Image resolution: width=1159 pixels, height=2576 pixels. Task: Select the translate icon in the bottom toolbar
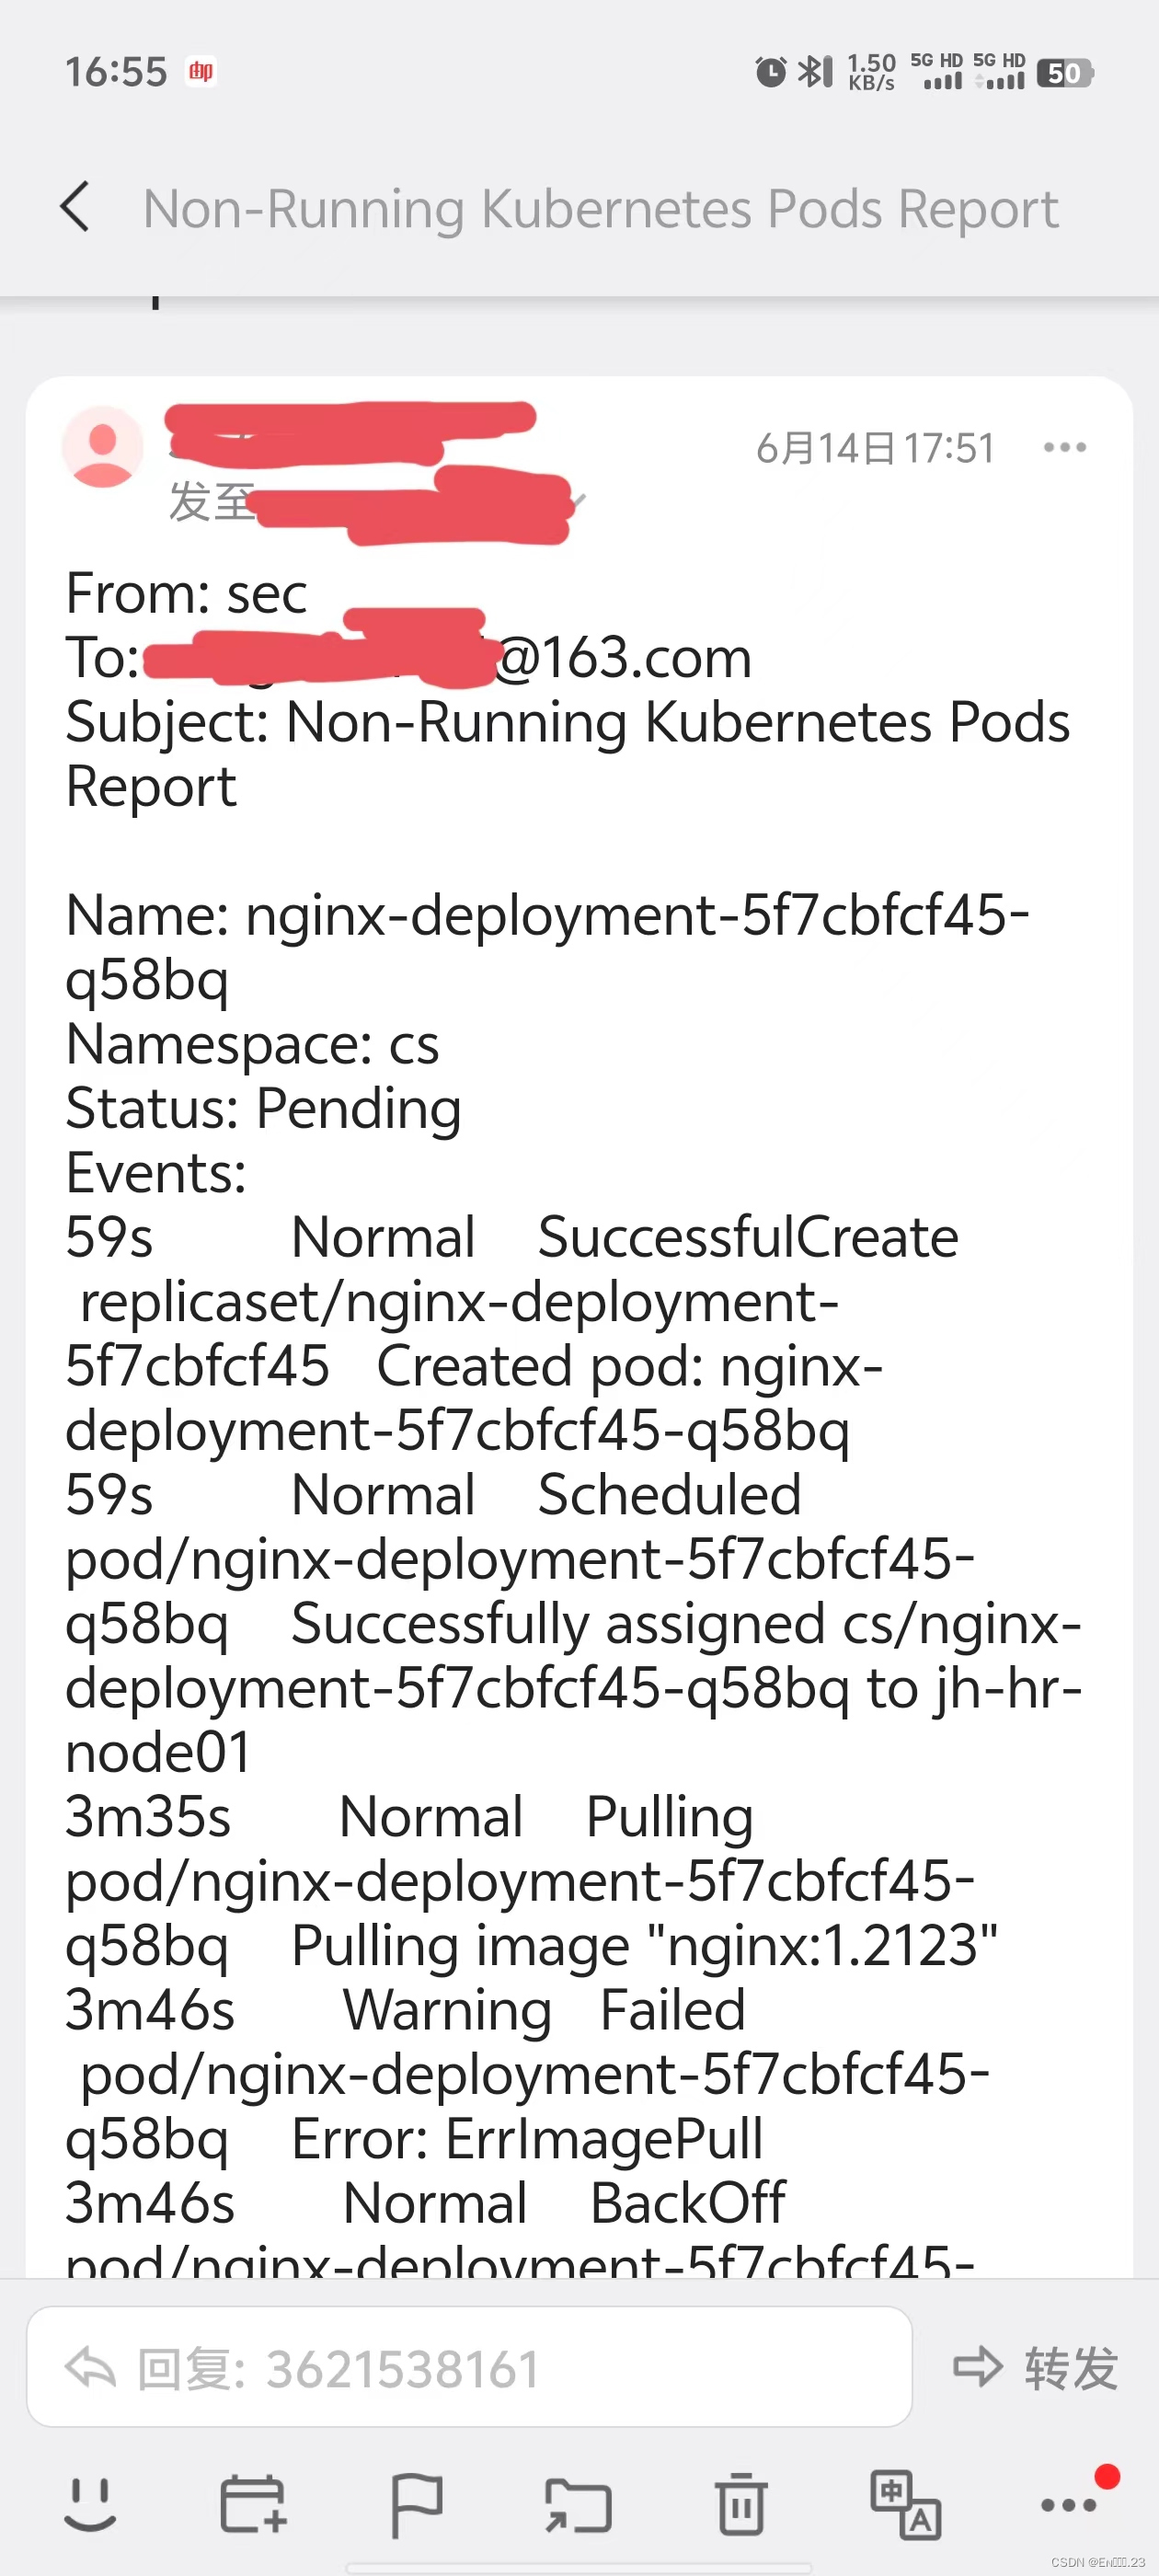pyautogui.click(x=905, y=2503)
